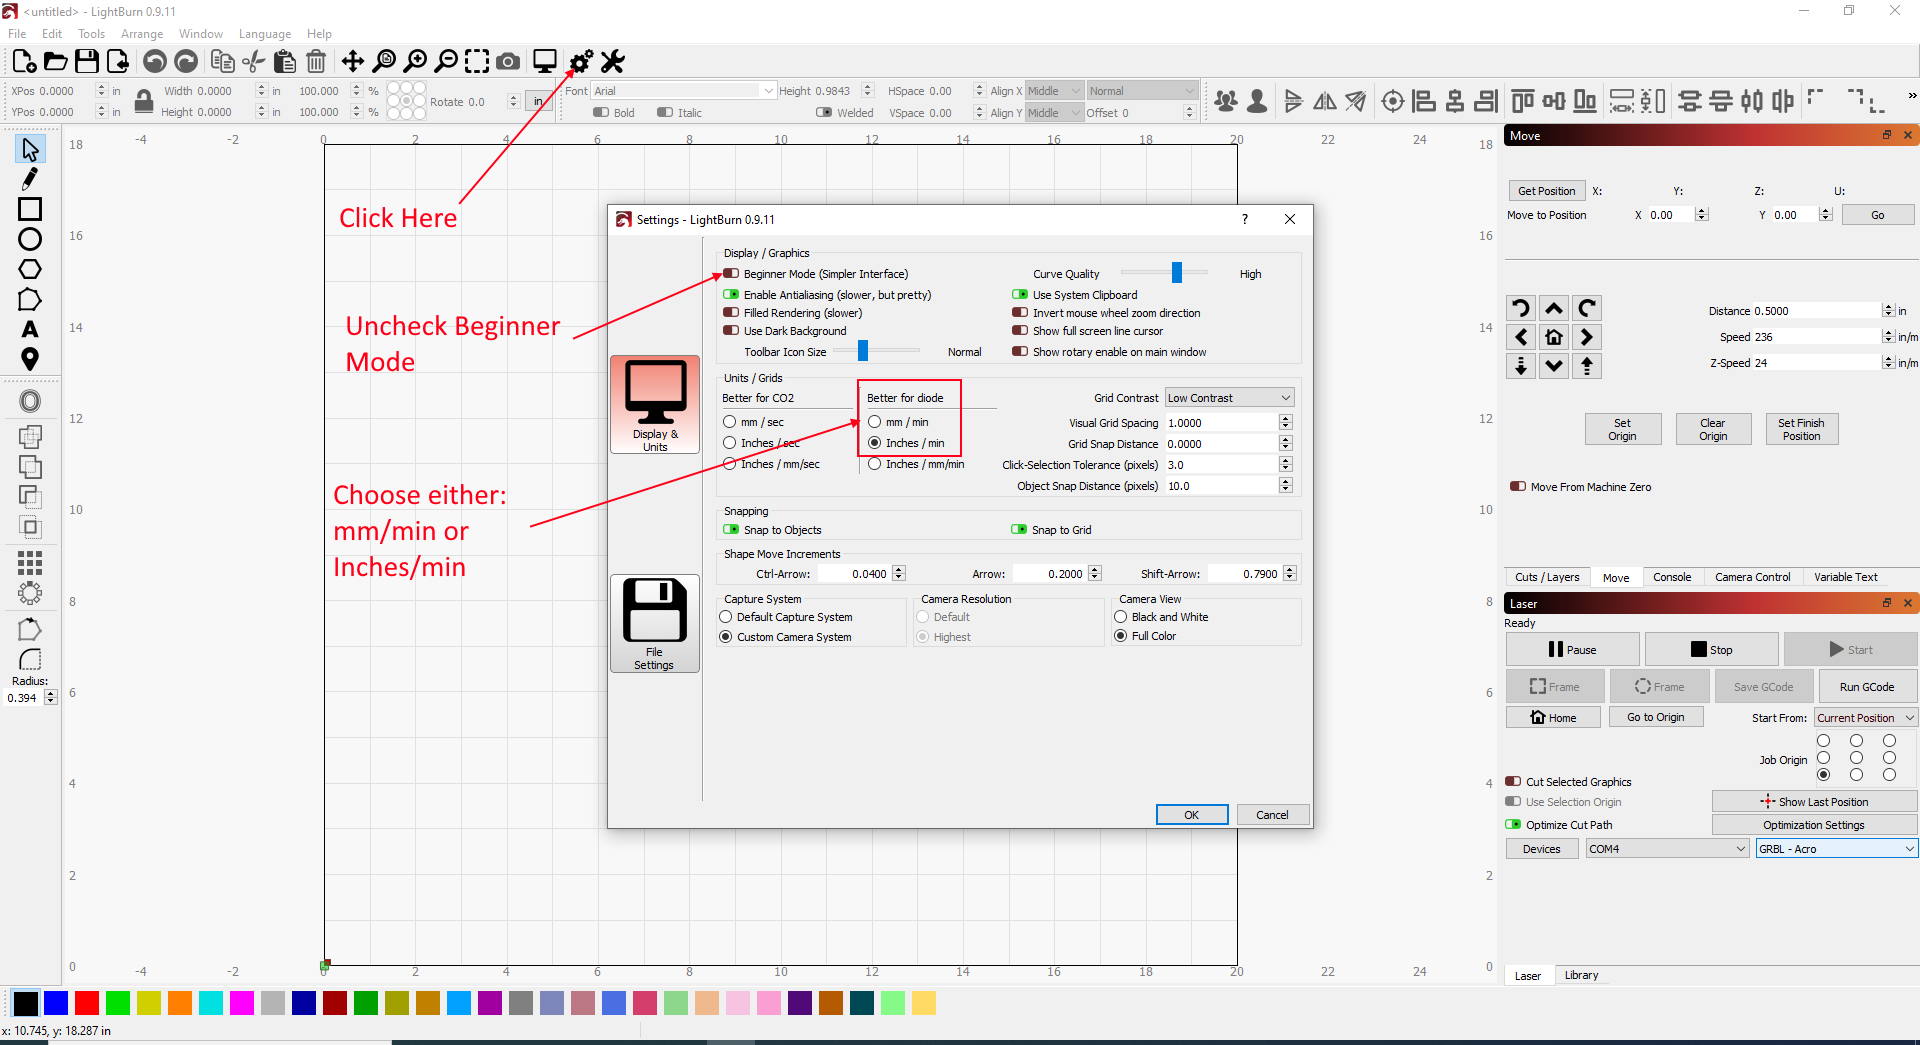Click Set Origin button
This screenshot has width=1920, height=1045.
click(1622, 429)
